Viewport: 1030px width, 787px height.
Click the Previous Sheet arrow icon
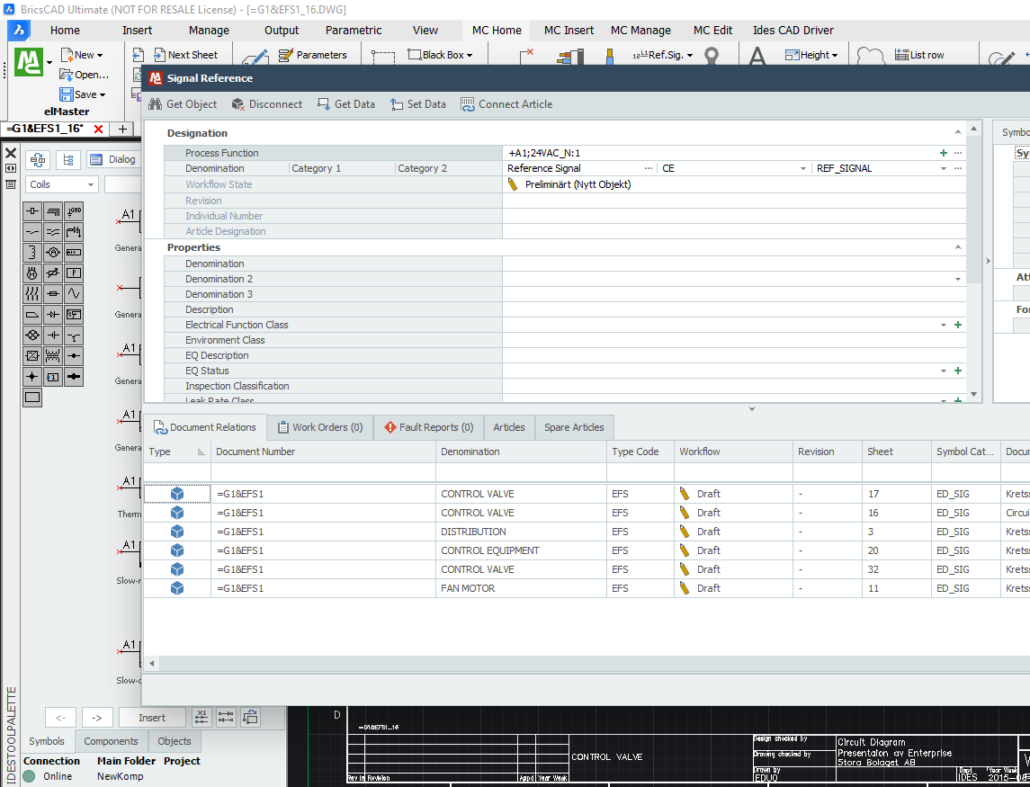coord(138,55)
